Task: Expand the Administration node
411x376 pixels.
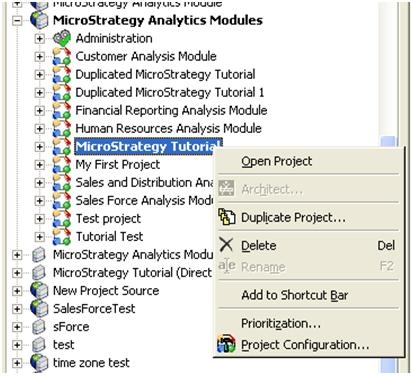Action: click(x=39, y=38)
